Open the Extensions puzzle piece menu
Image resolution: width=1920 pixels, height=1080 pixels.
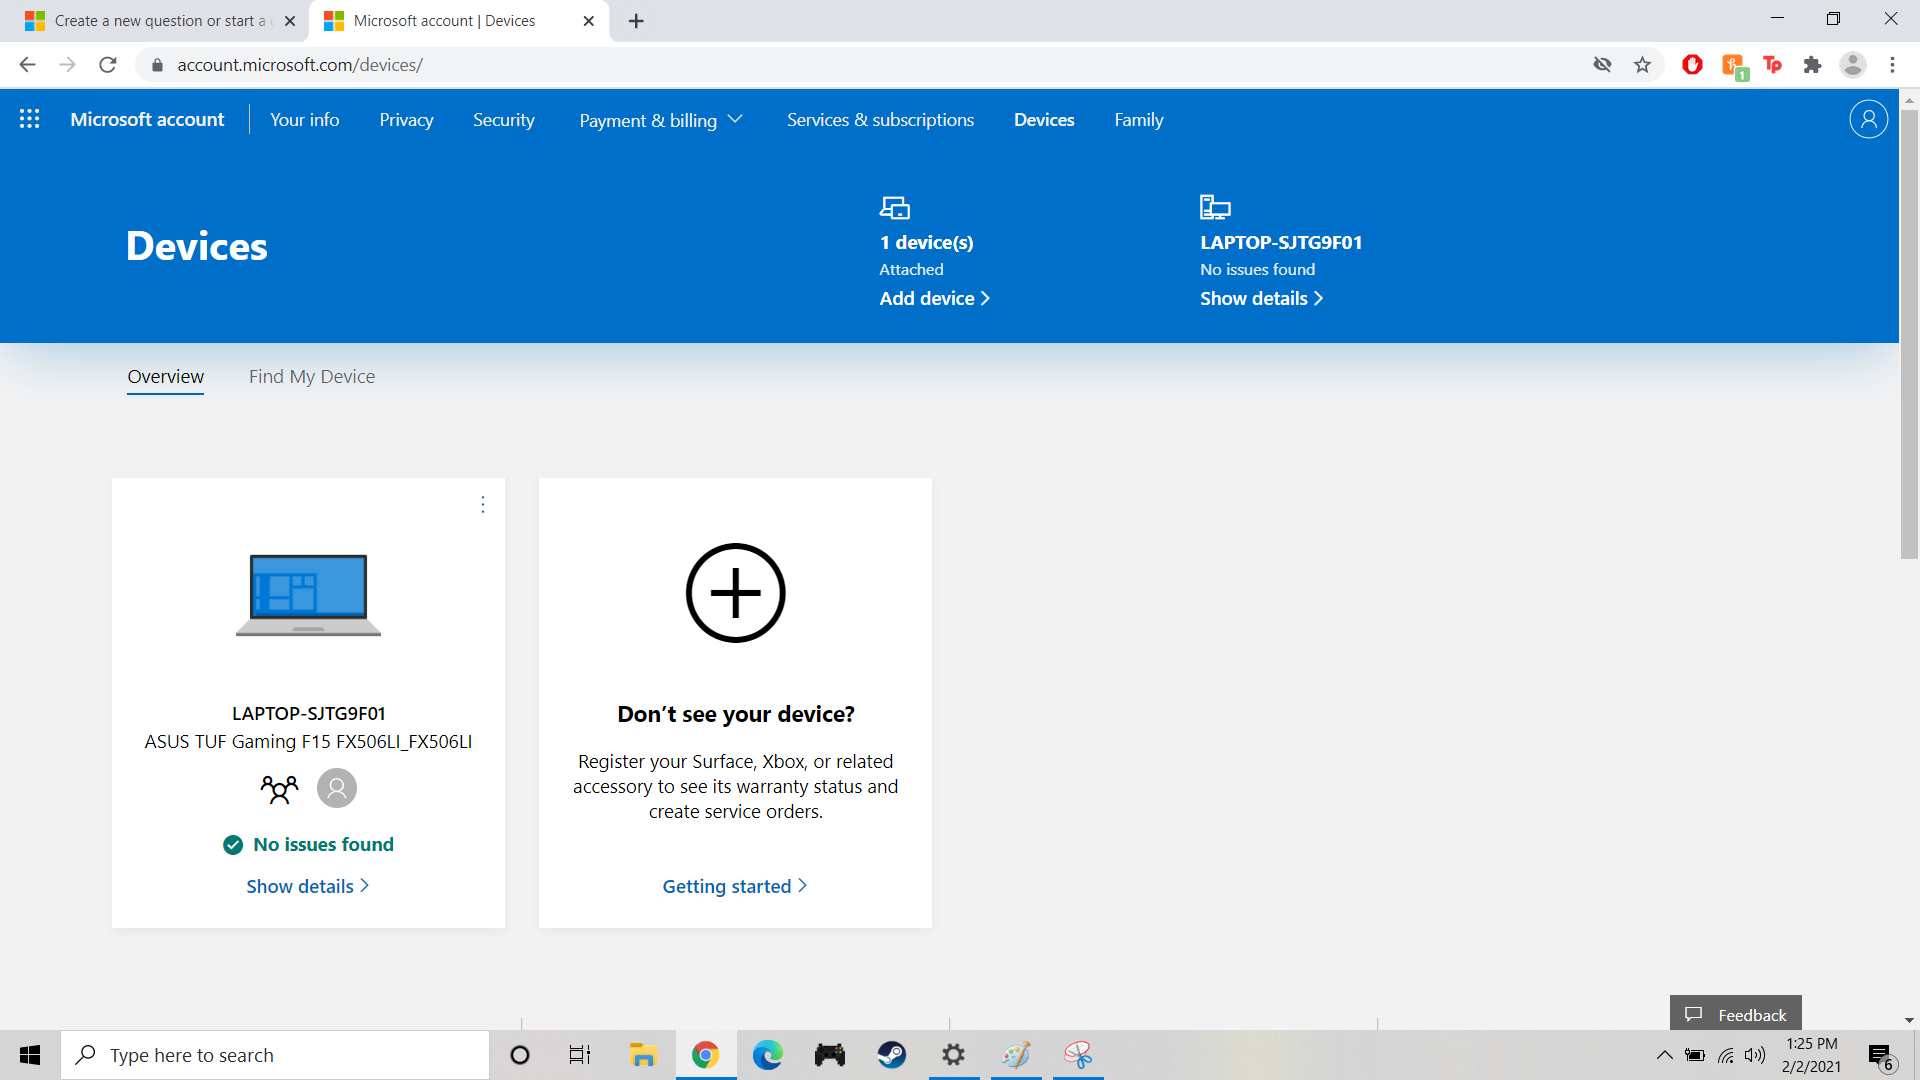[x=1812, y=65]
